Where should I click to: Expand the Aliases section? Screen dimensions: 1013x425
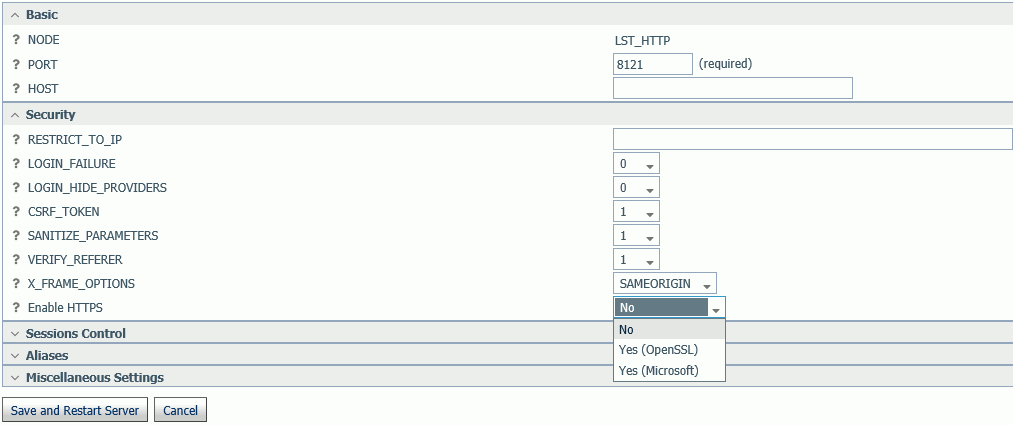coord(47,355)
